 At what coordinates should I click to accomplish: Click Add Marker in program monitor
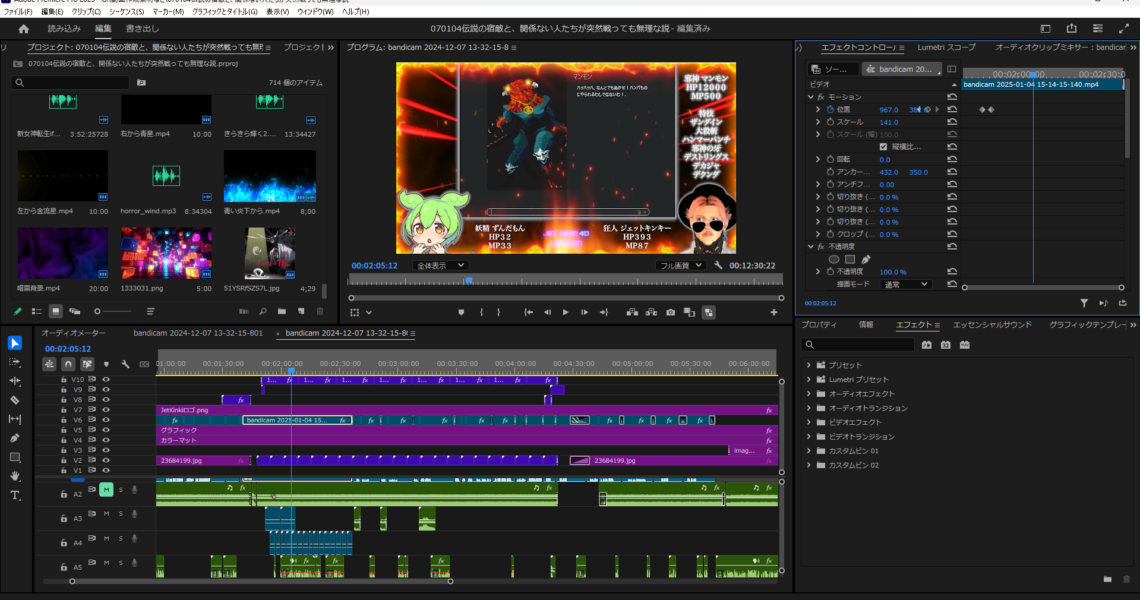point(461,312)
